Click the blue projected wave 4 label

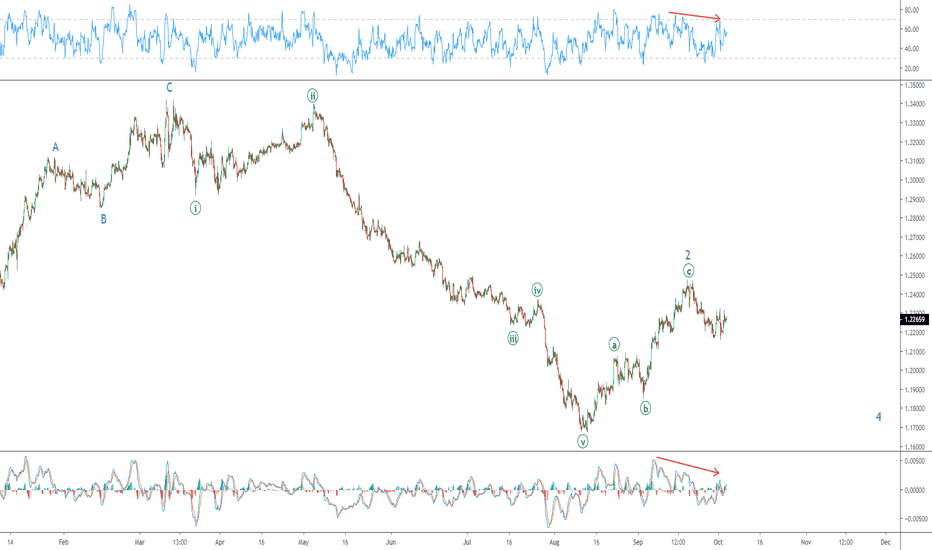tap(879, 417)
